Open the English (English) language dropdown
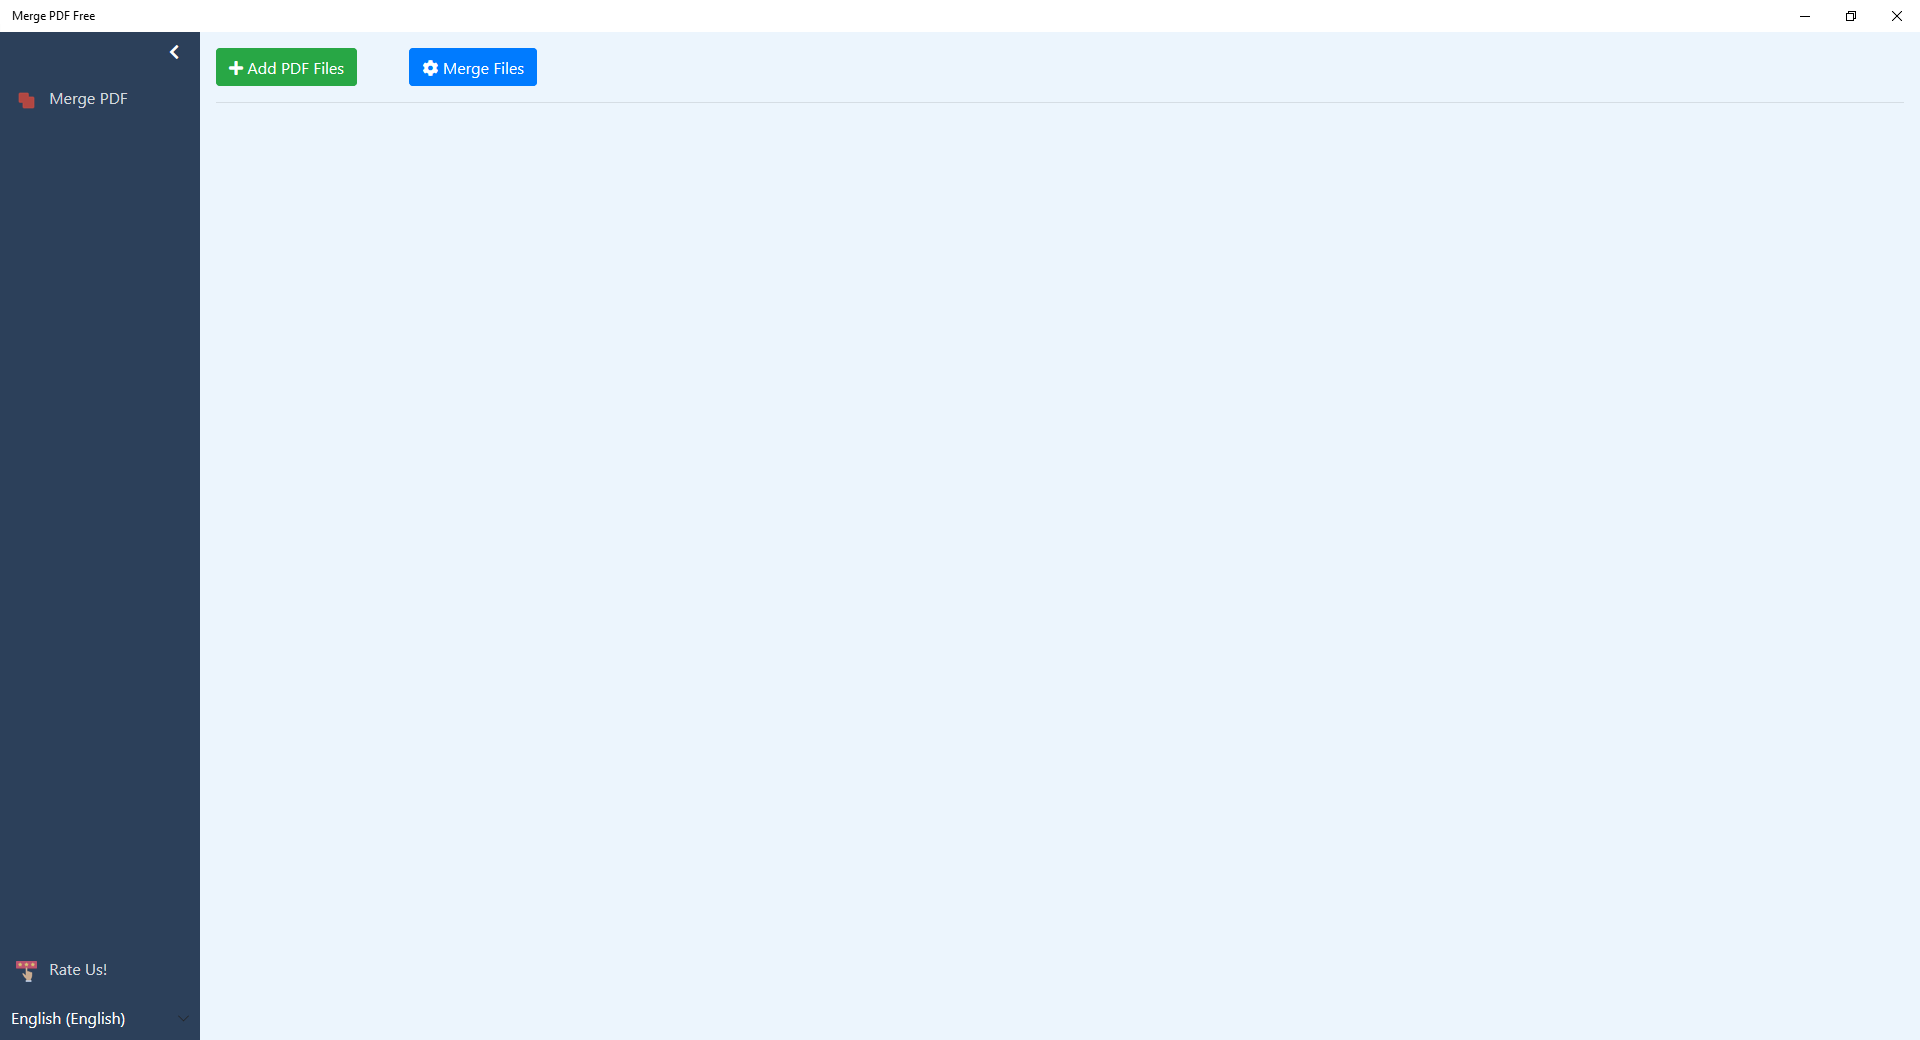Viewport: 1920px width, 1040px height. [100, 1018]
